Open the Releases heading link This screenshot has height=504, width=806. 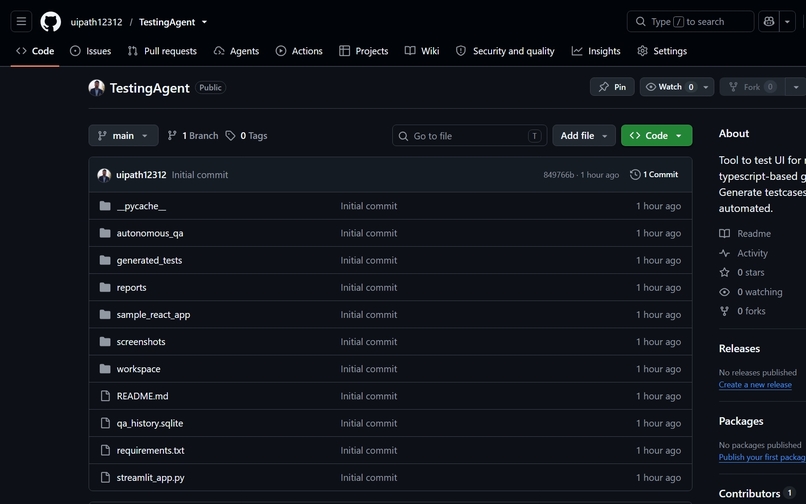(x=739, y=349)
